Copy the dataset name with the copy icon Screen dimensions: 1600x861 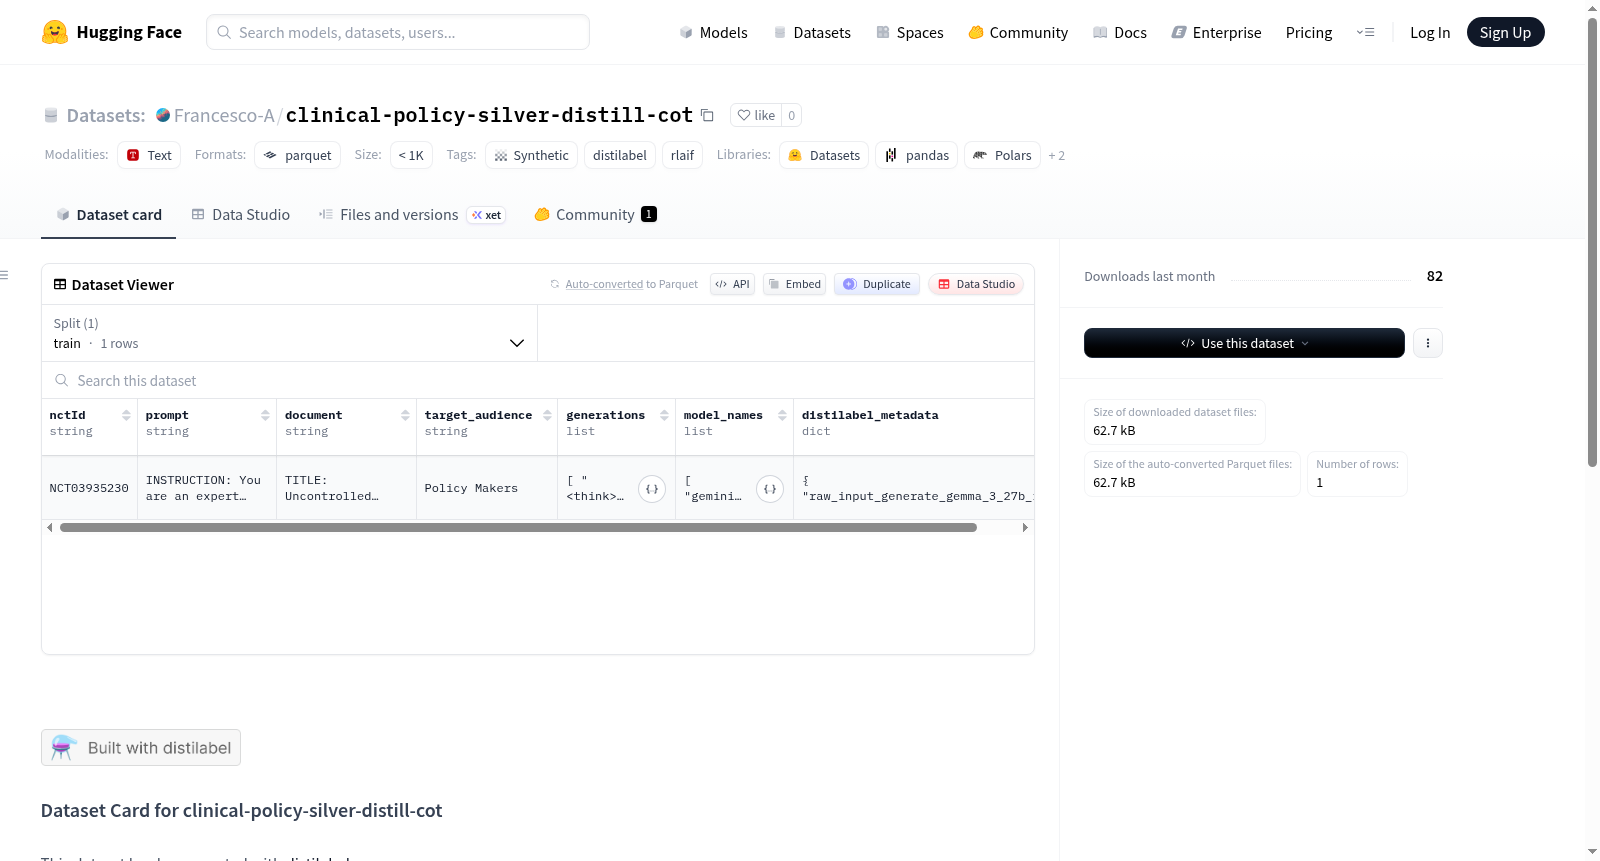click(x=707, y=115)
